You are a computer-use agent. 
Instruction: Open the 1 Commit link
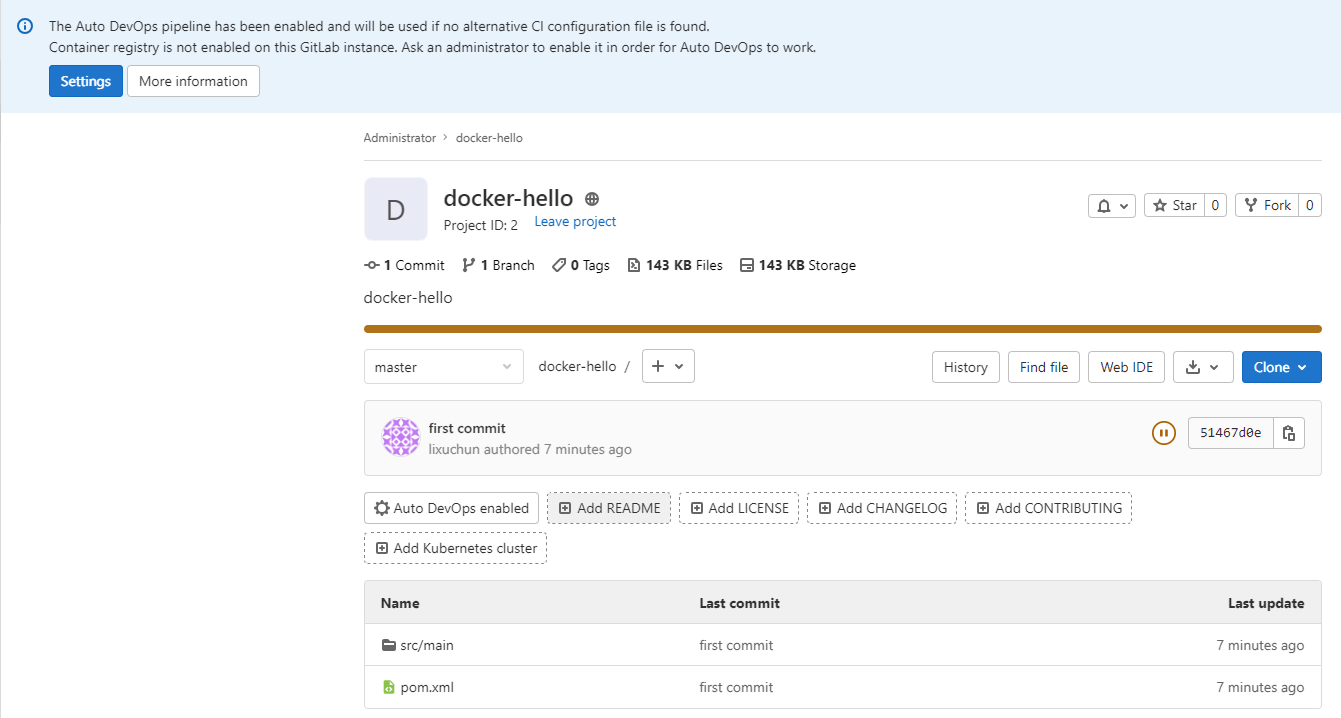tap(405, 265)
